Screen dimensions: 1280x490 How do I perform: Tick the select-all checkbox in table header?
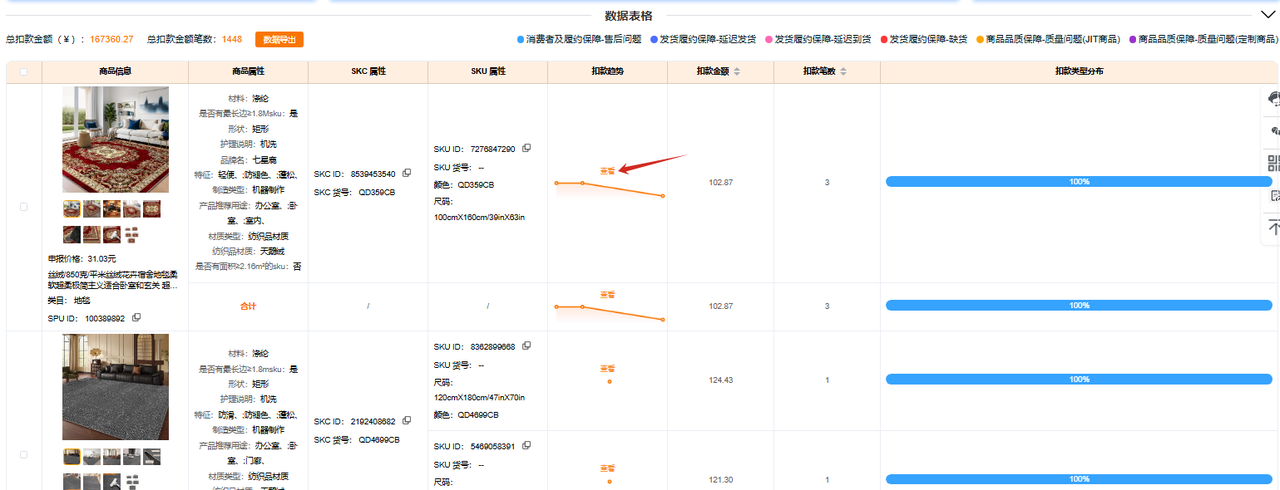(24, 72)
